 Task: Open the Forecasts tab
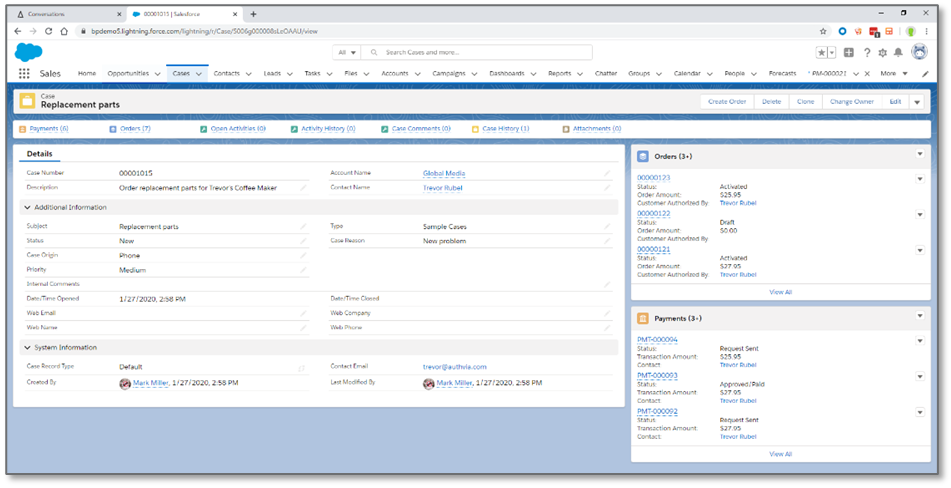point(782,73)
